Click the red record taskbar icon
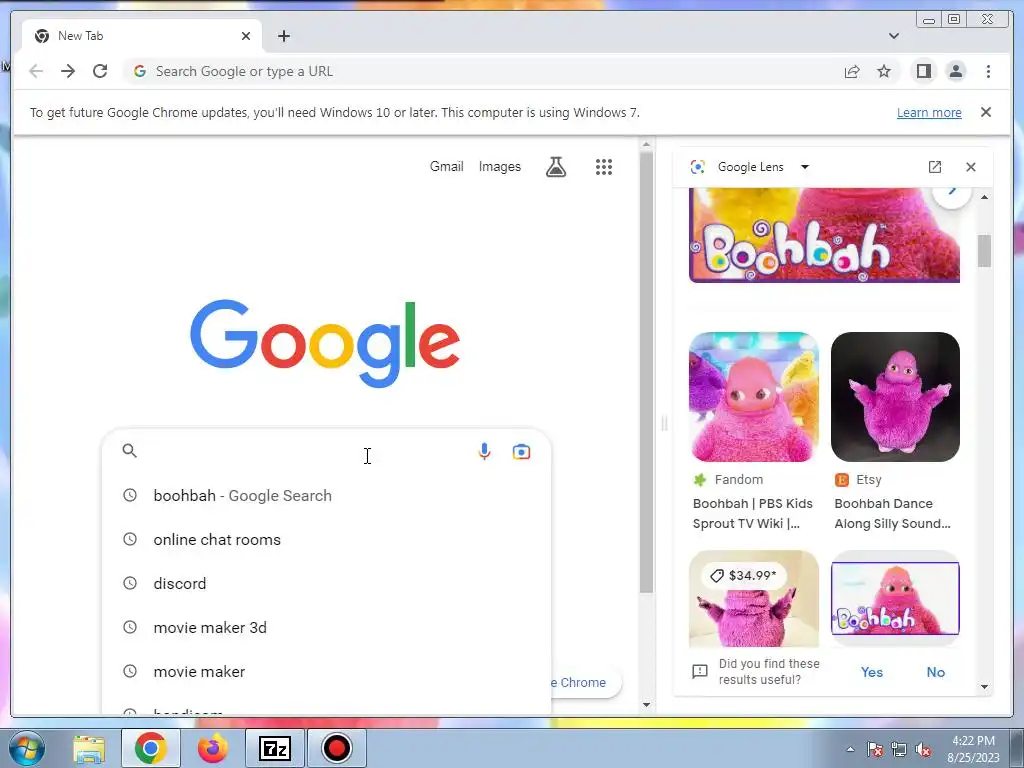 [337, 748]
